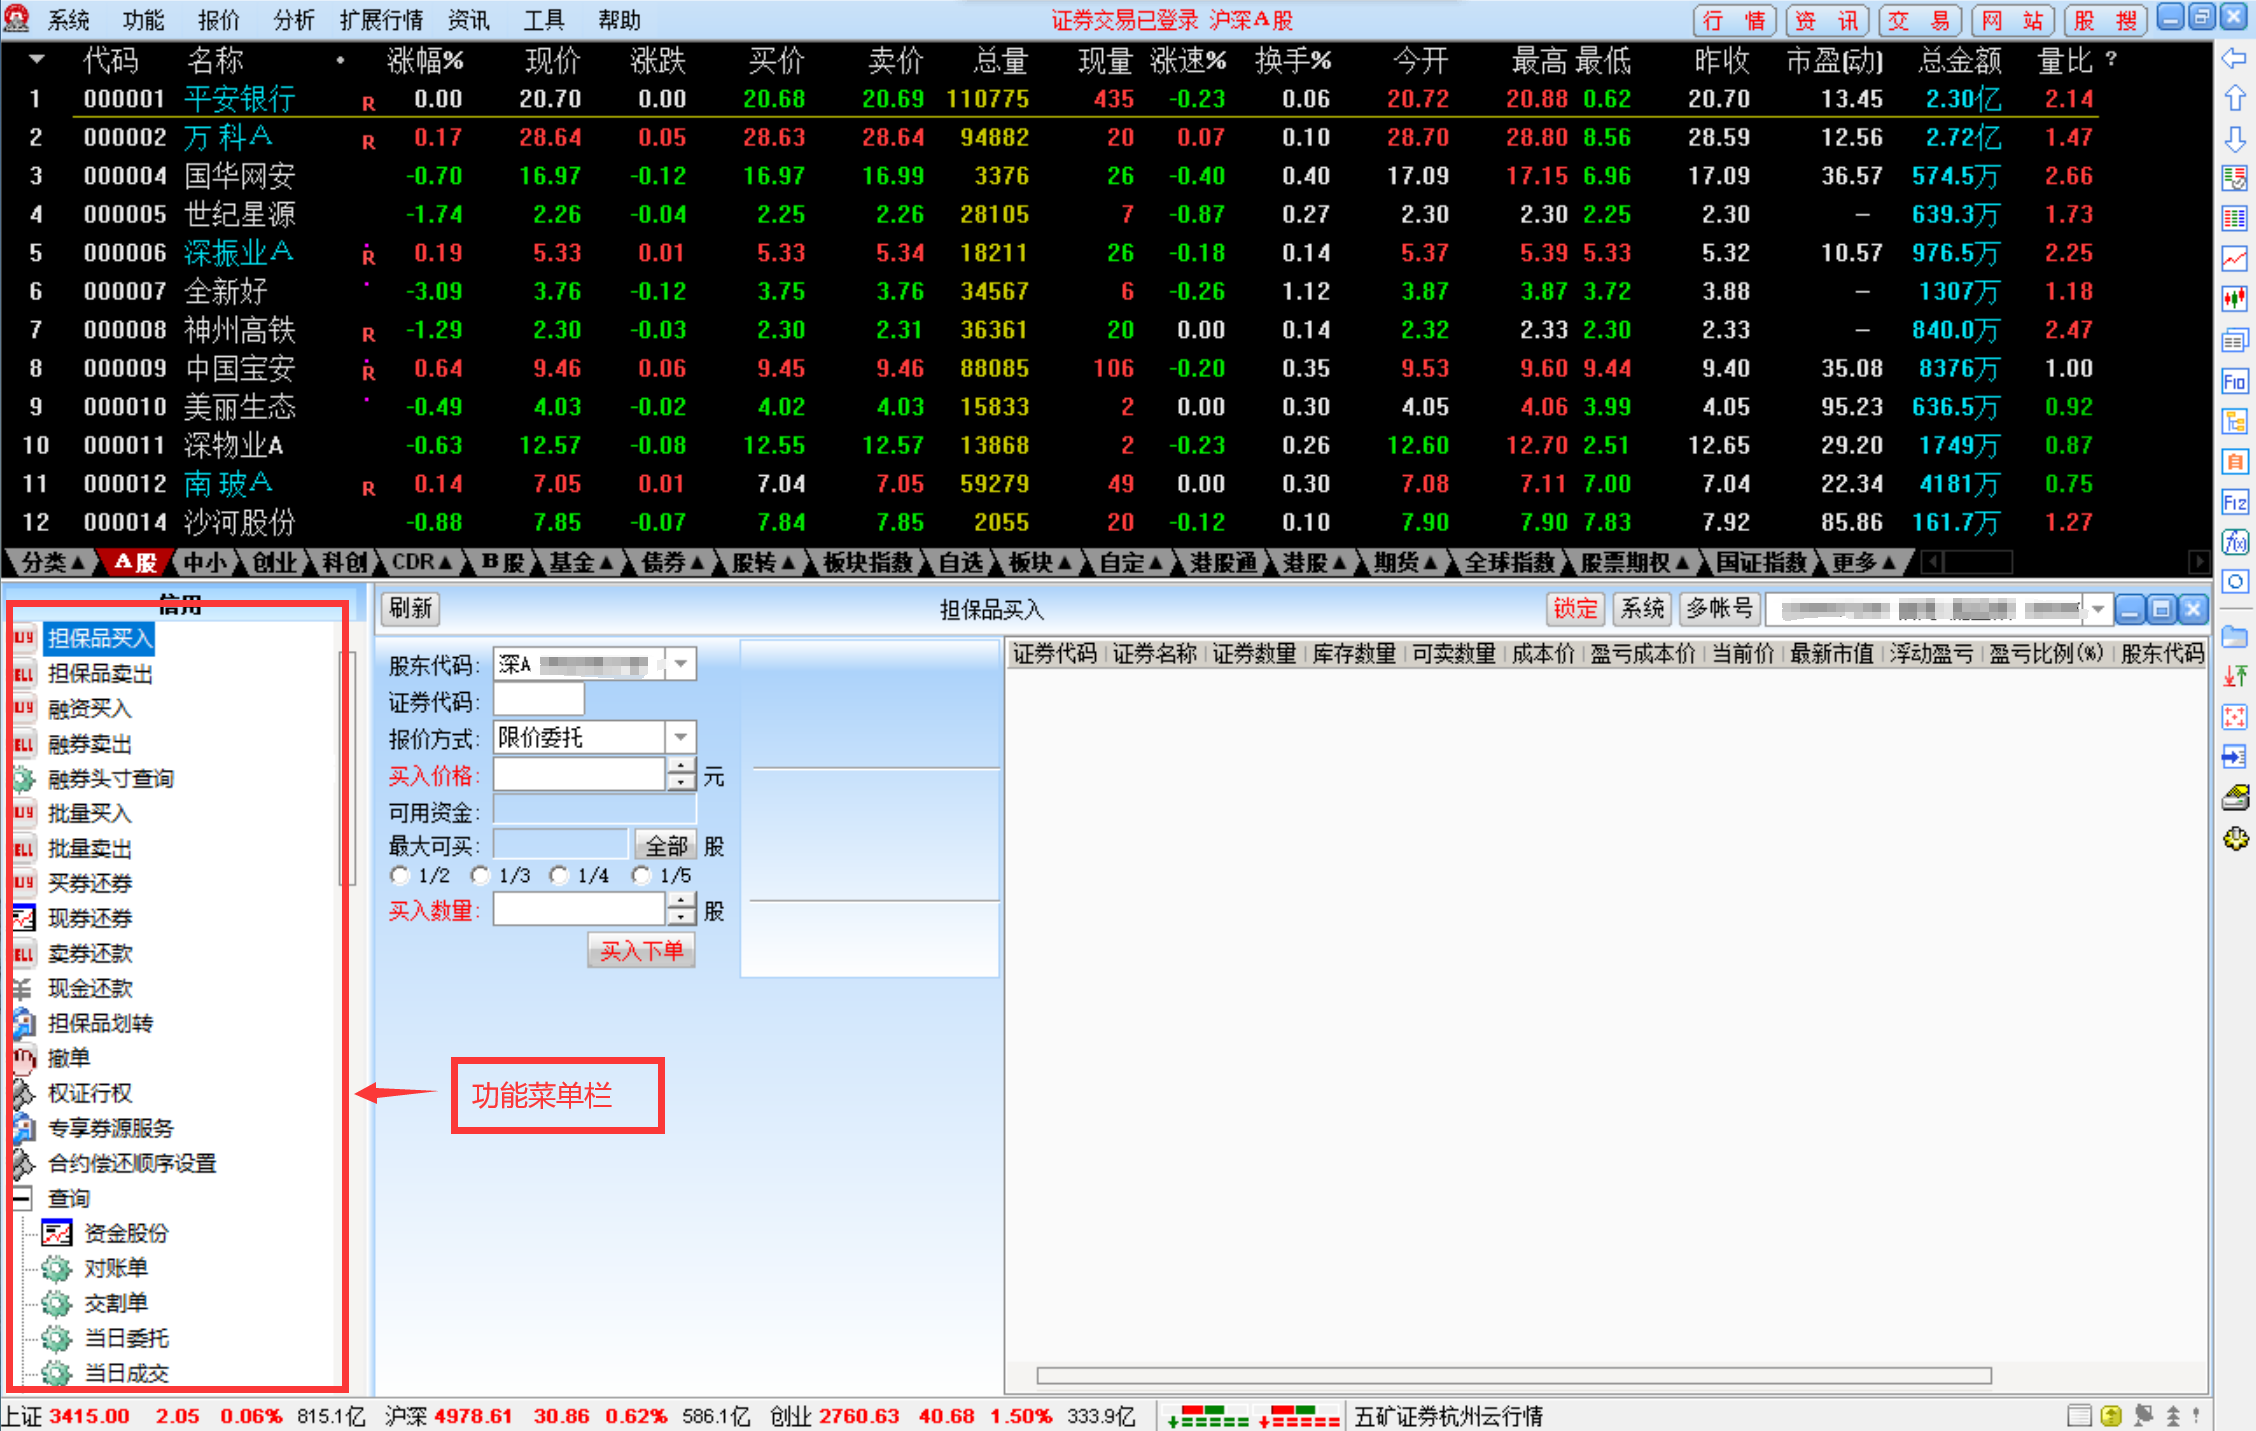The height and width of the screenshot is (1431, 2256).
Task: Switch to the 创业 market tab
Action: click(275, 563)
